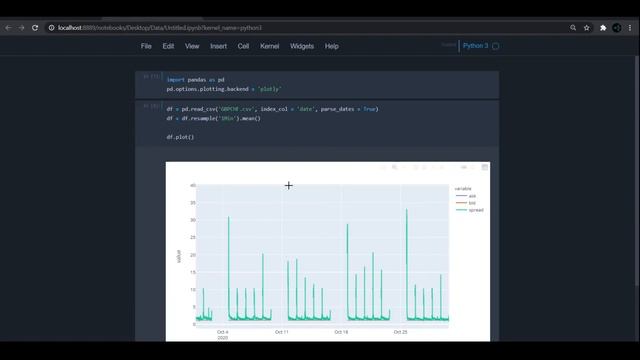
Task: Click the 30 y-axis tick label
Action: tap(193, 220)
